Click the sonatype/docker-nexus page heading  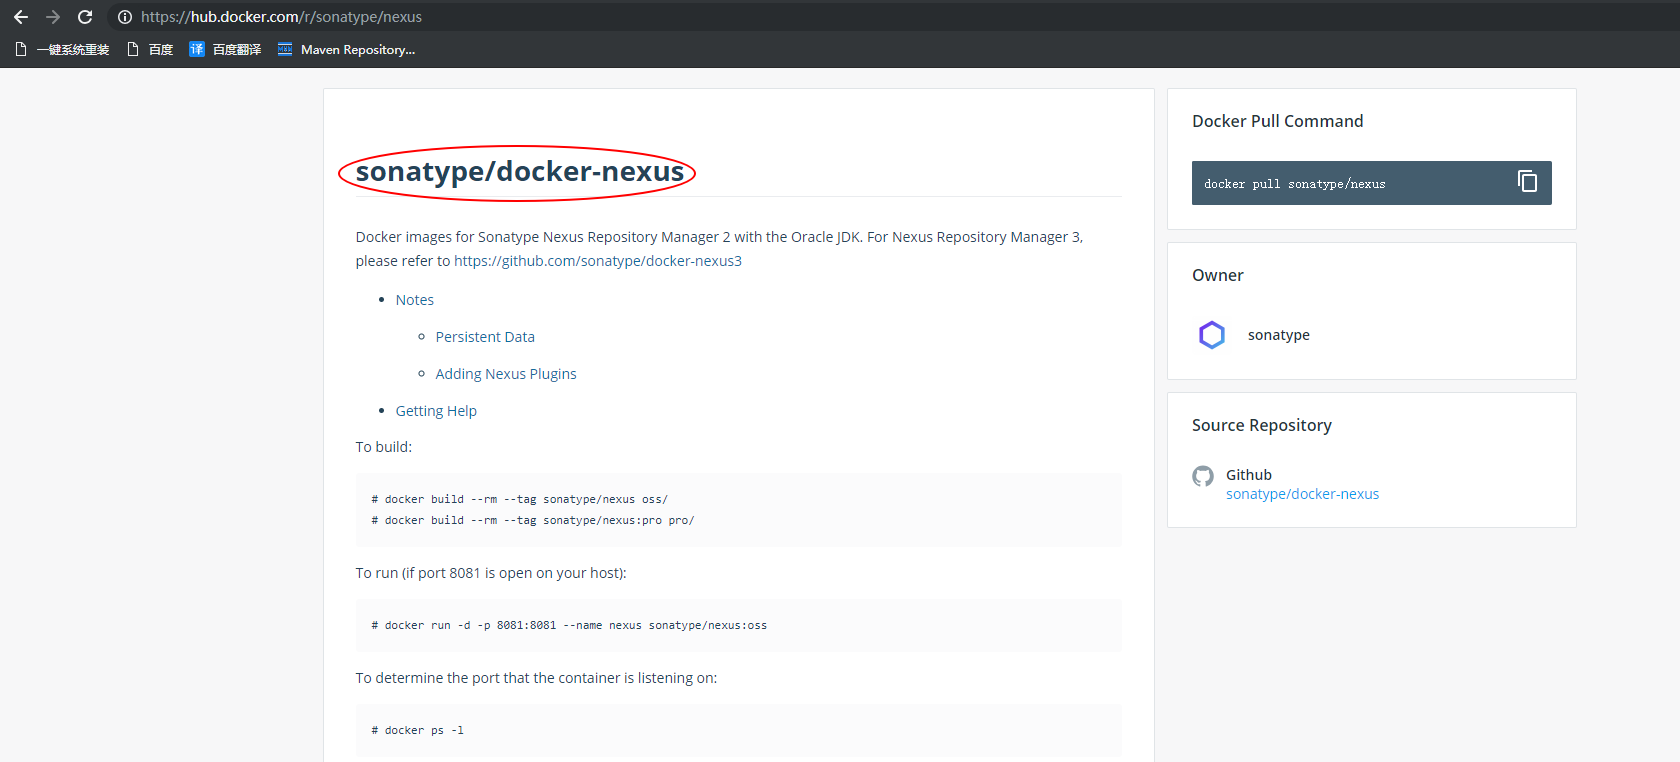(520, 172)
